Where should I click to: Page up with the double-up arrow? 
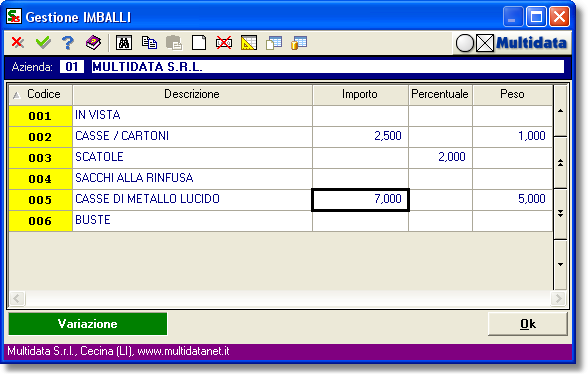tap(561, 162)
